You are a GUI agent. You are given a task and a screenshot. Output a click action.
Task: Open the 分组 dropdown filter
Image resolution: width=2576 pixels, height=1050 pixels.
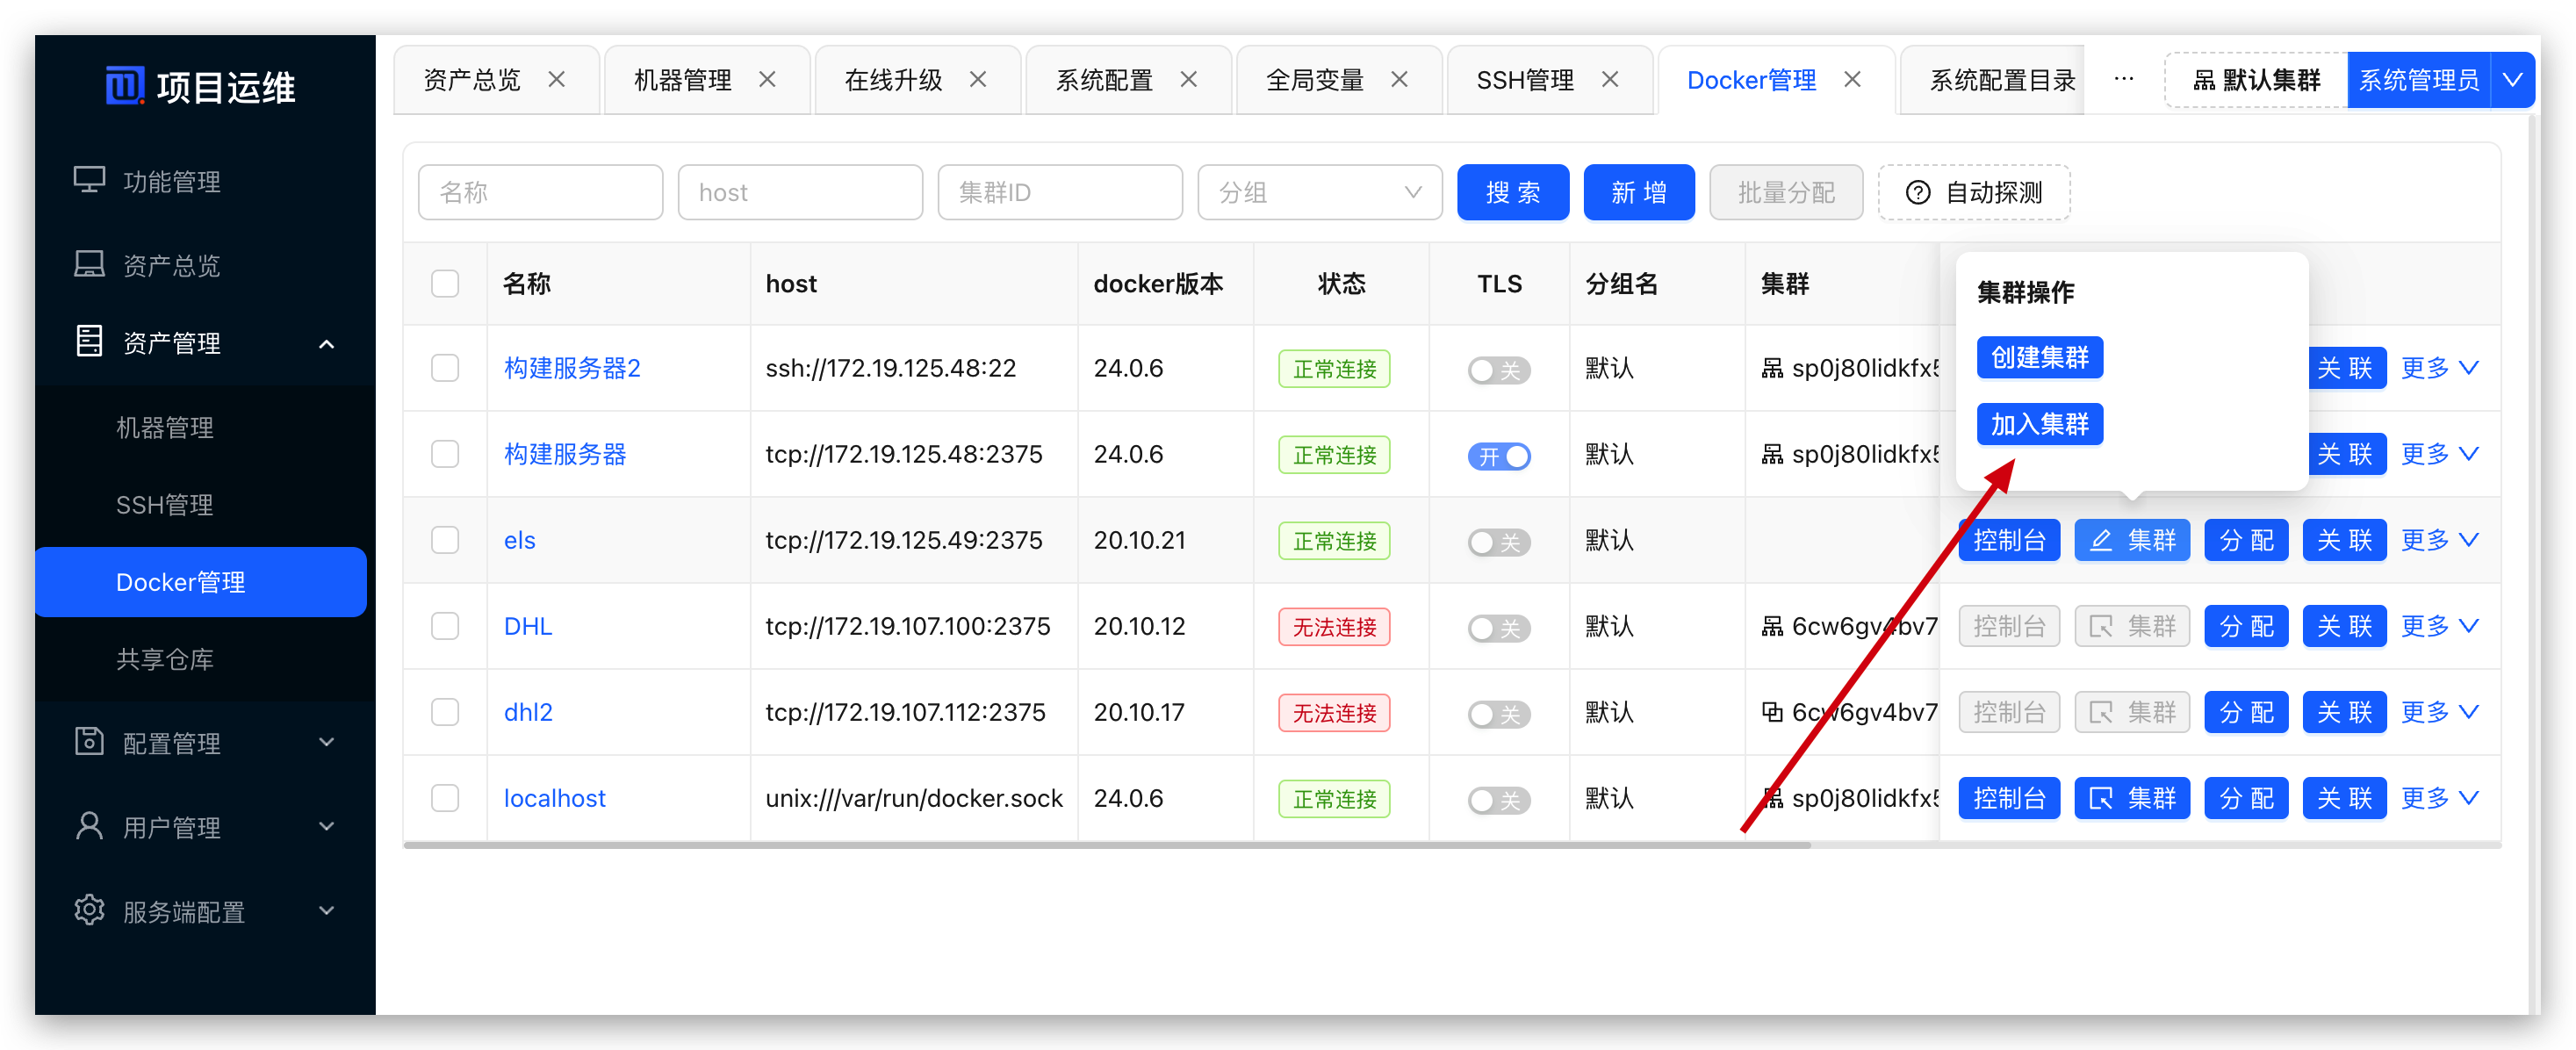tap(1319, 192)
